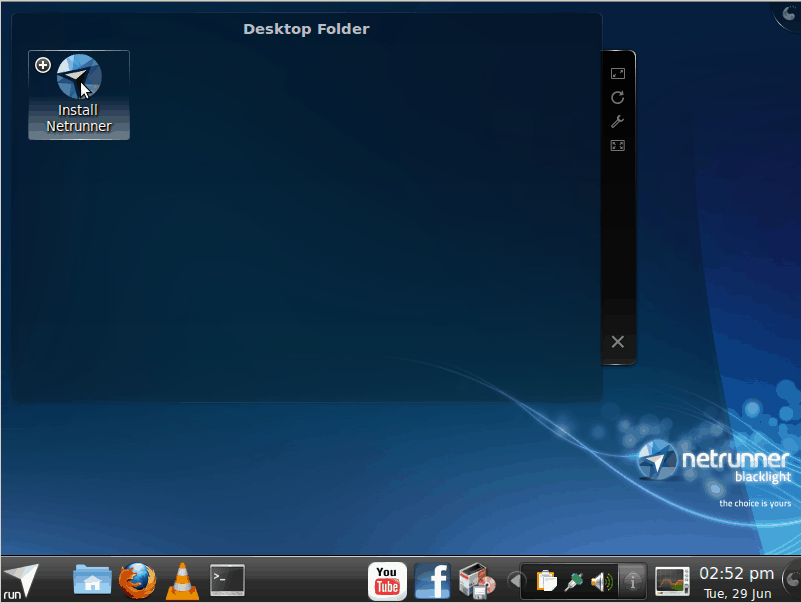Open the panel toolbox at the taskbar's right end
Image resolution: width=801 pixels, height=603 pixels.
(792, 580)
